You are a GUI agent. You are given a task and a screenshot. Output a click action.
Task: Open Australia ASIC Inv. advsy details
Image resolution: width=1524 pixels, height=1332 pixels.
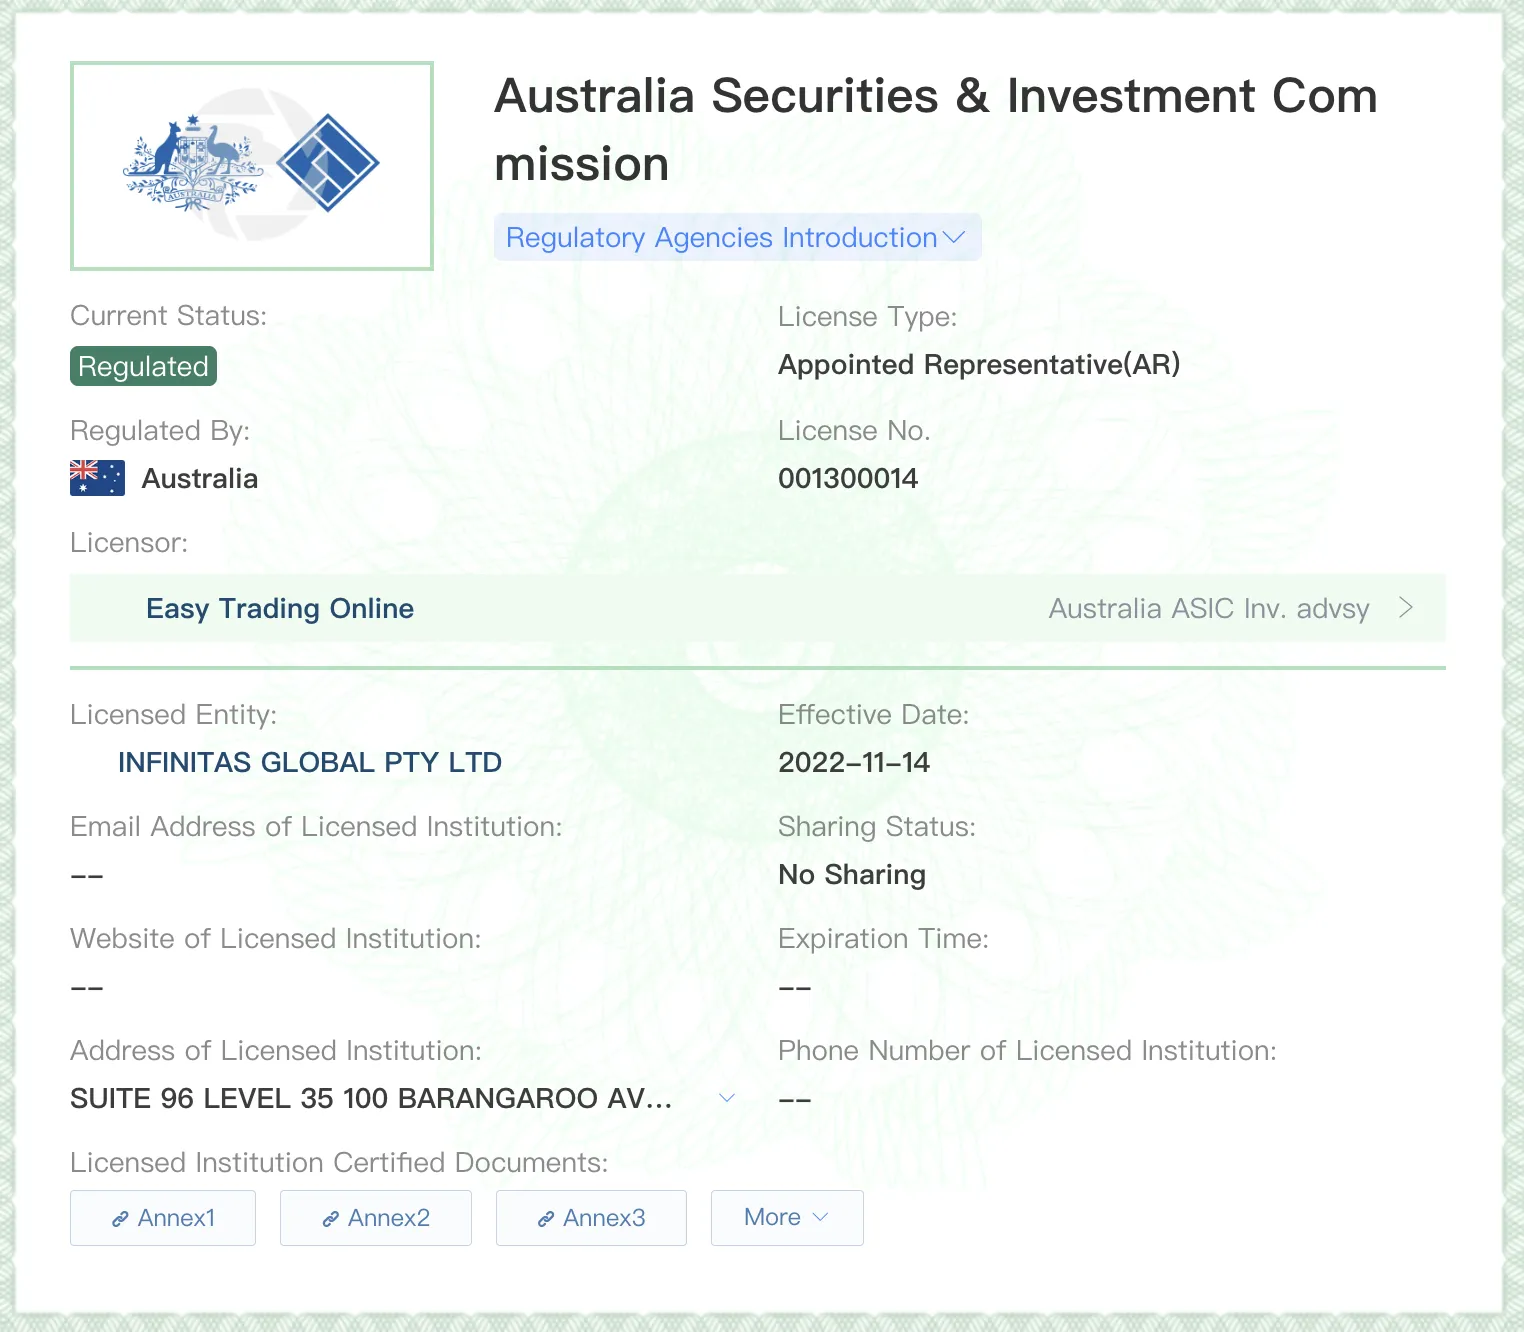click(1208, 609)
